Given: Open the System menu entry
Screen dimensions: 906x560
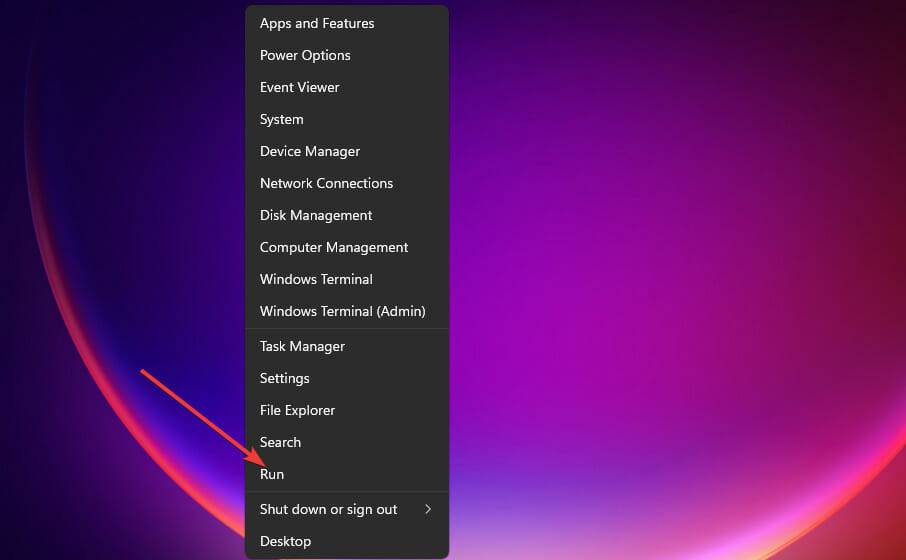Looking at the screenshot, I should coord(282,119).
